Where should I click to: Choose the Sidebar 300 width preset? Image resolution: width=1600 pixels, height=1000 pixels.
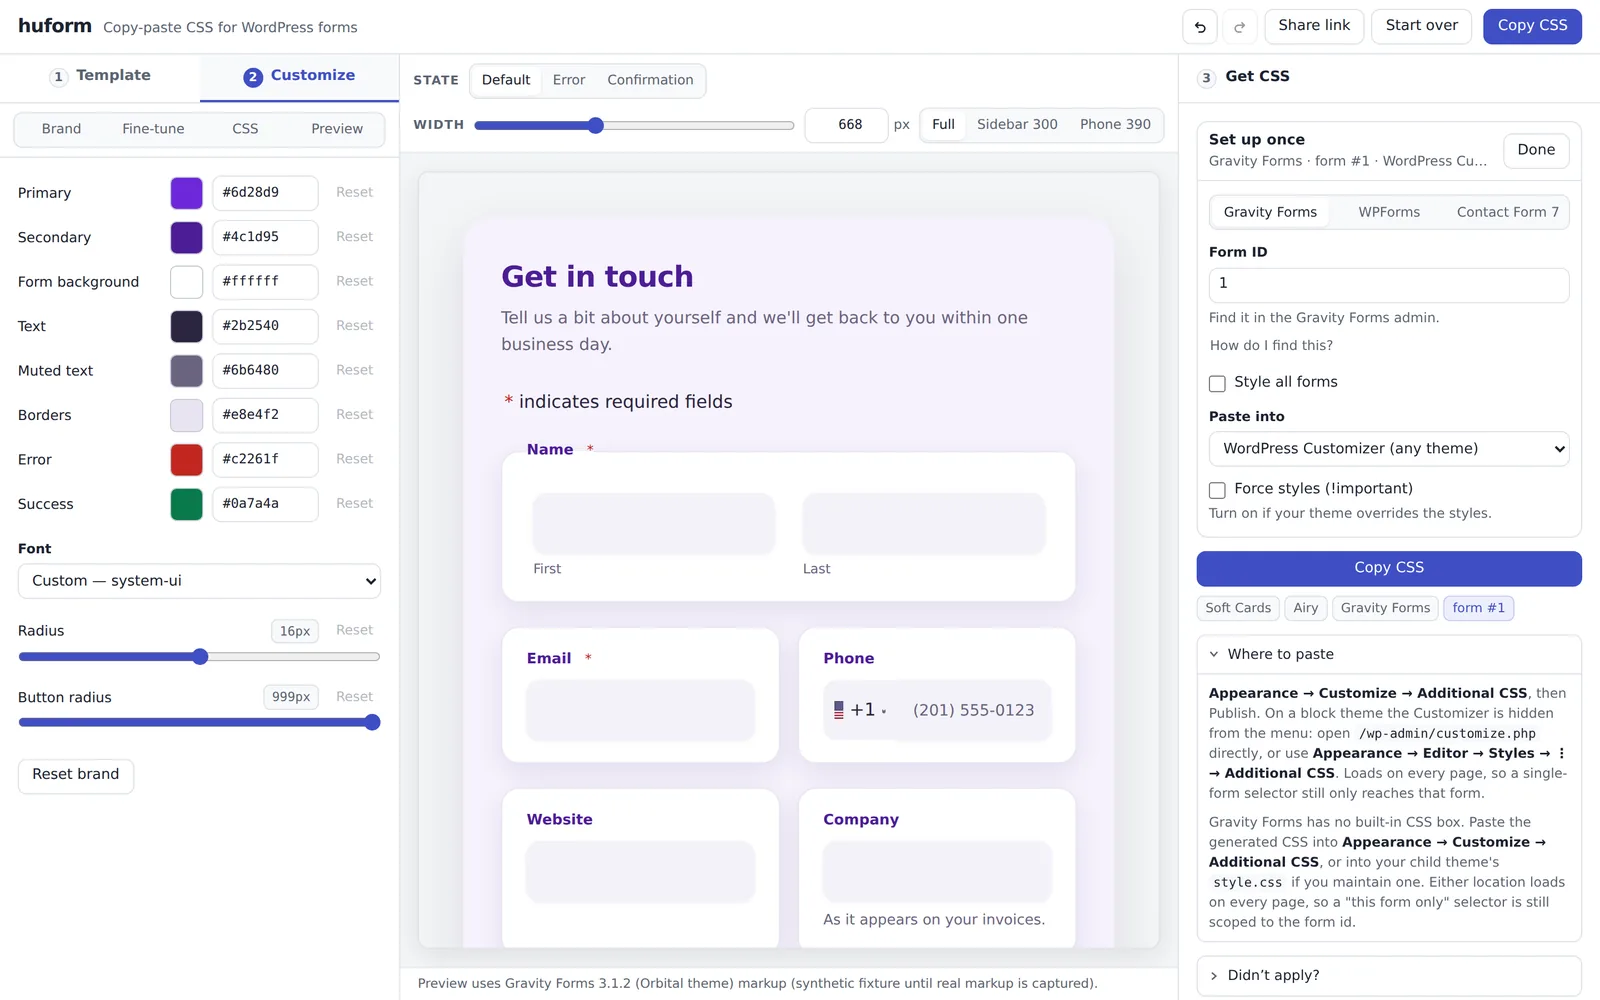click(x=1017, y=125)
